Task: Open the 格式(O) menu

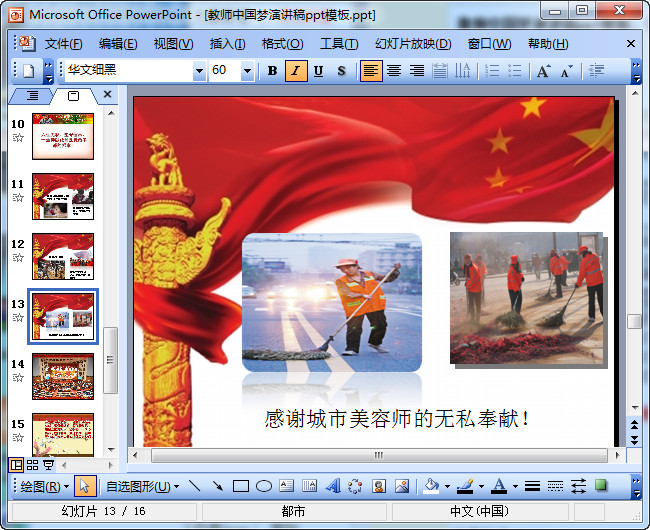Action: click(282, 44)
